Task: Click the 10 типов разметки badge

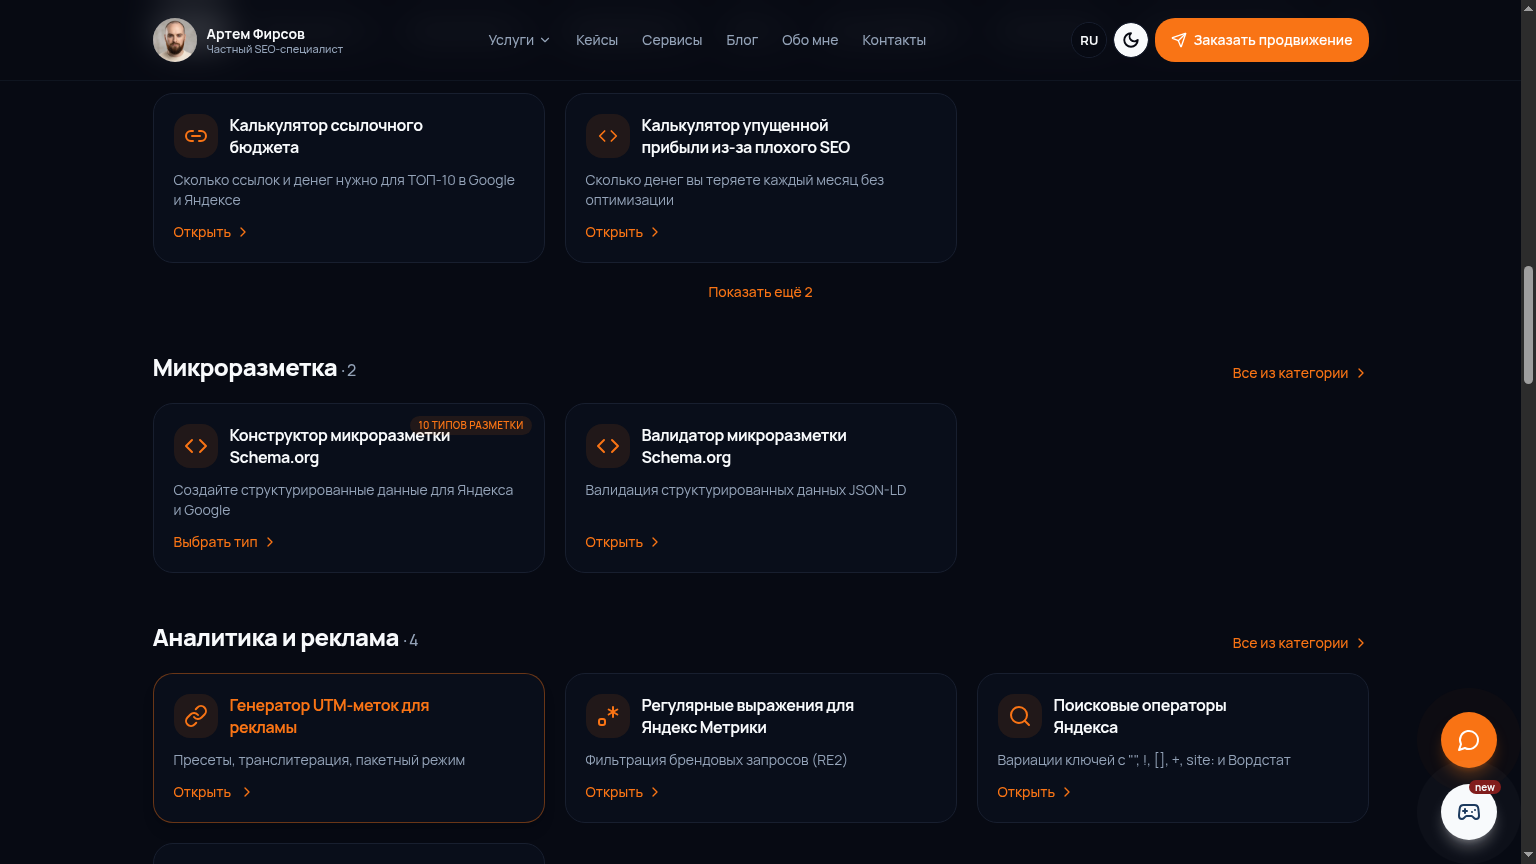Action: point(470,425)
